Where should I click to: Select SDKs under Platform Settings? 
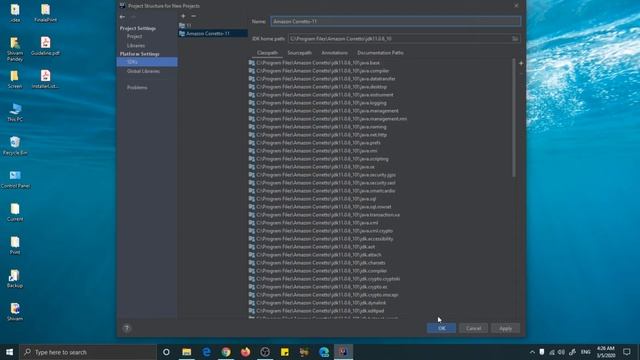[x=147, y=62]
